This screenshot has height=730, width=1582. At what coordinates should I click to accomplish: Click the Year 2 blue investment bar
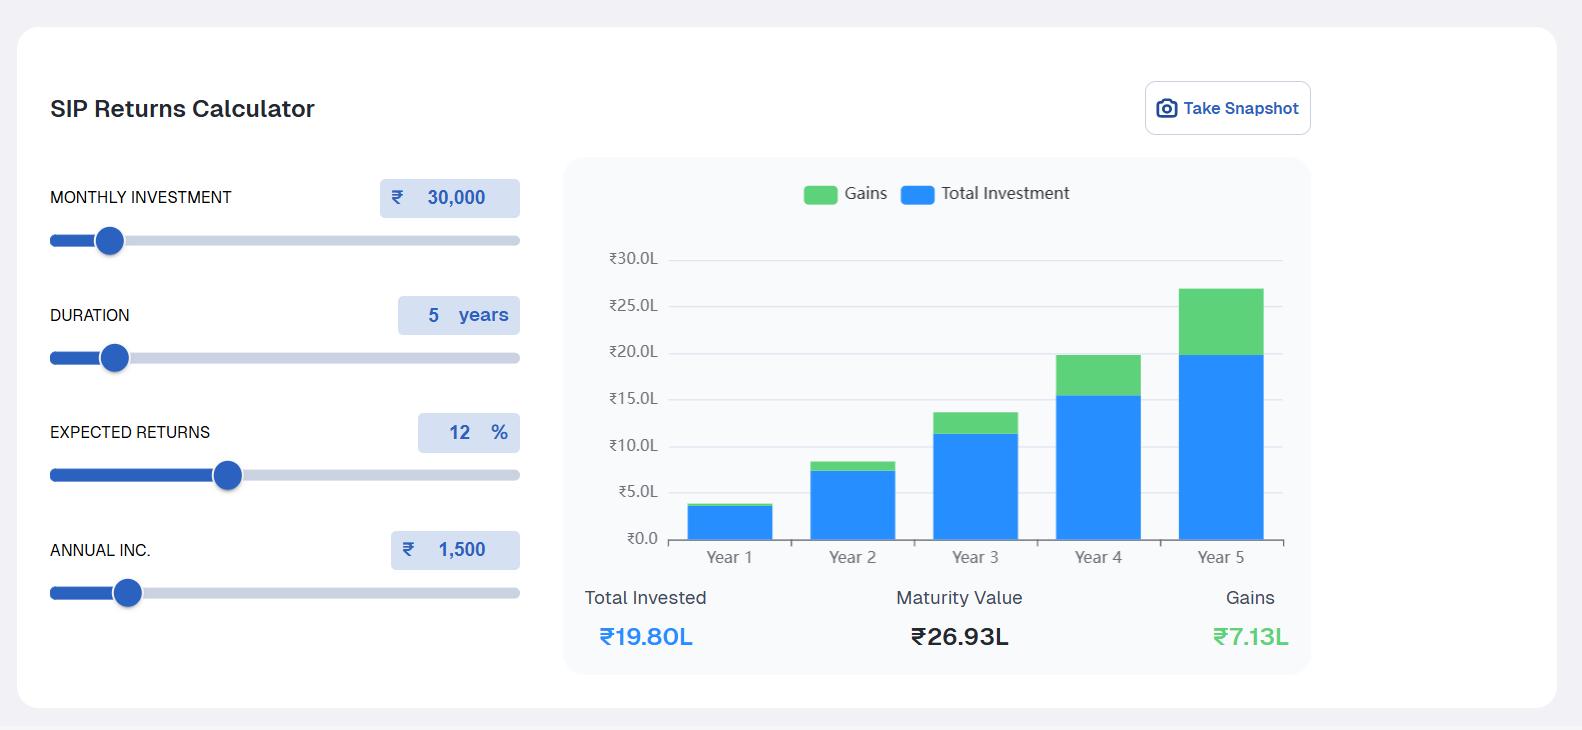pyautogui.click(x=852, y=505)
